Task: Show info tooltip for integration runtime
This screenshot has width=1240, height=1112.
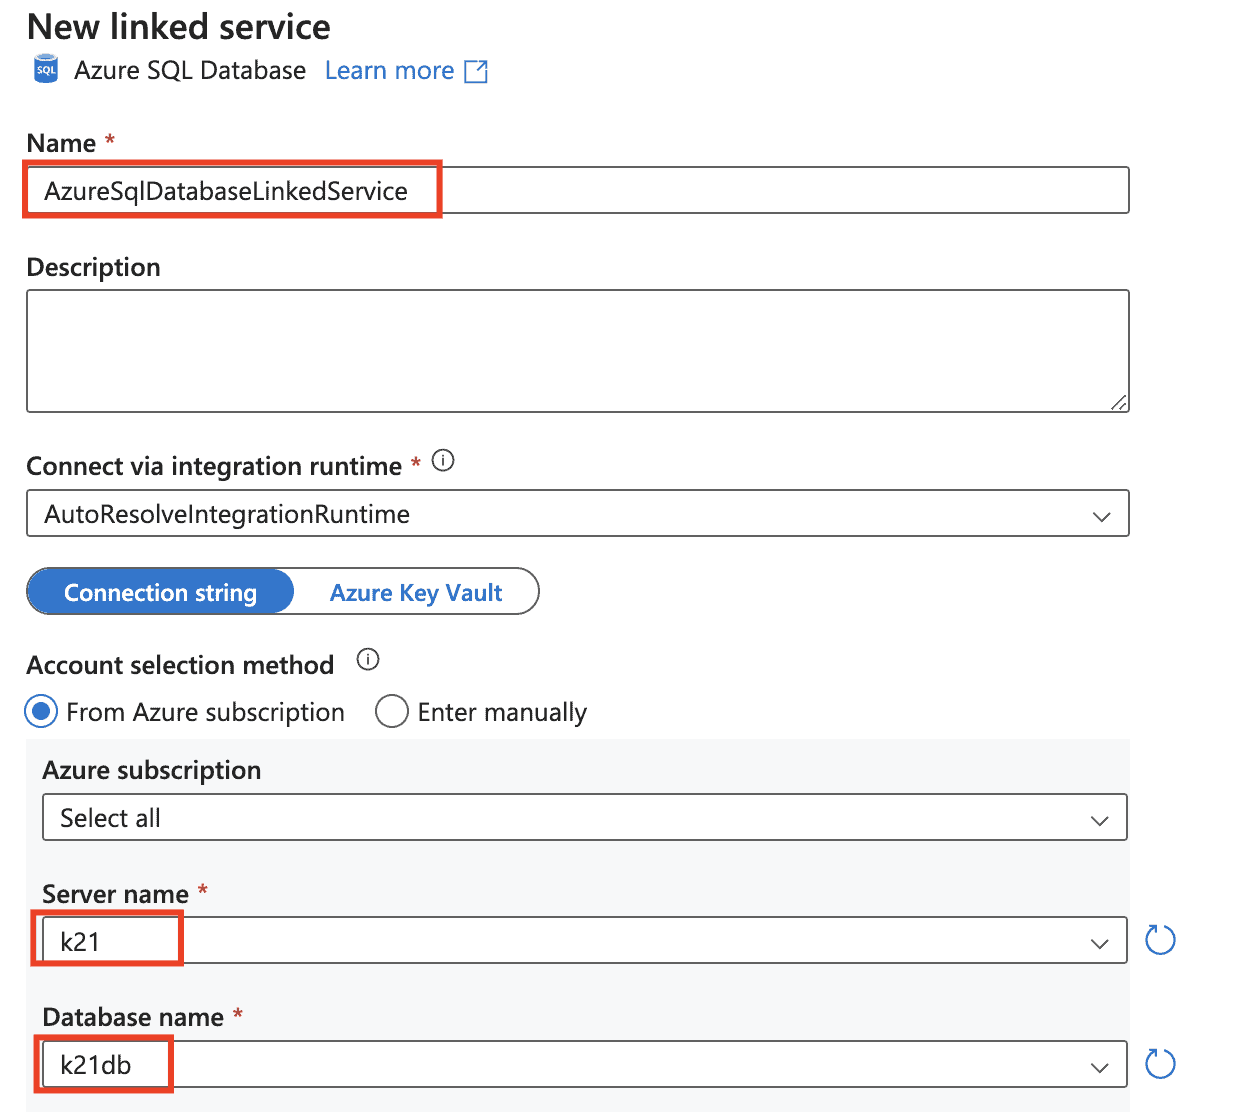Action: [443, 461]
